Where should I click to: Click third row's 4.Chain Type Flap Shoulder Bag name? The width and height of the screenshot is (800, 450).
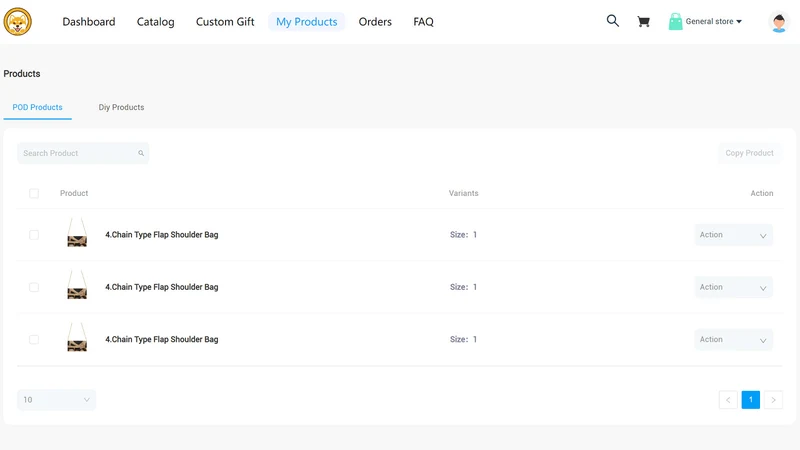162,339
